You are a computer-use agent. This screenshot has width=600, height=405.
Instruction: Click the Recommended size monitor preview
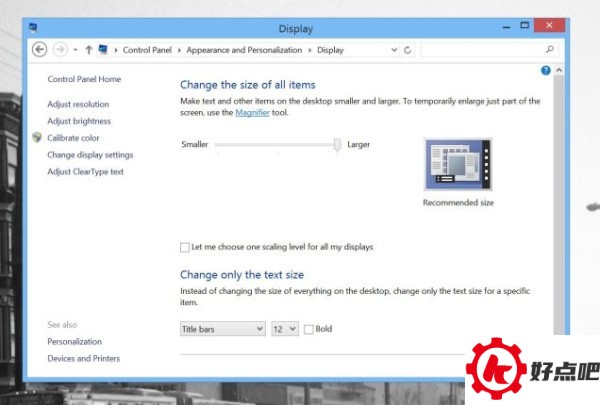[459, 165]
